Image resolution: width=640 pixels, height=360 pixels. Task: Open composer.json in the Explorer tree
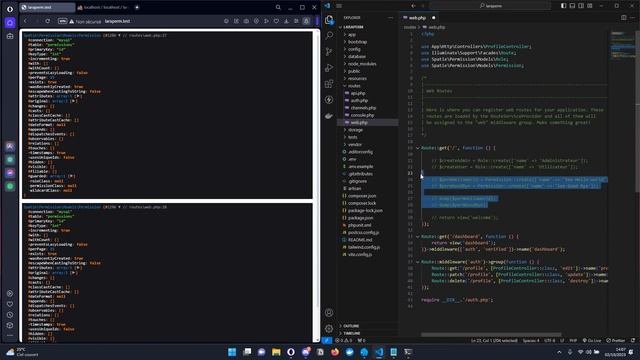pyautogui.click(x=362, y=196)
